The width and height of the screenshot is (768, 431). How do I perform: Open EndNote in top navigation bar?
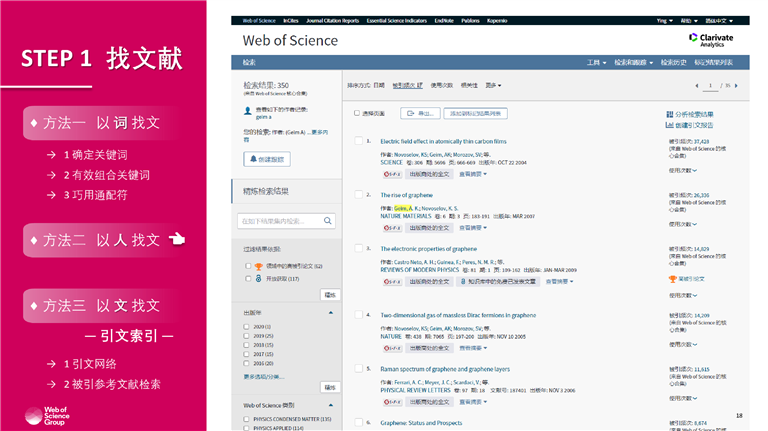[444, 21]
